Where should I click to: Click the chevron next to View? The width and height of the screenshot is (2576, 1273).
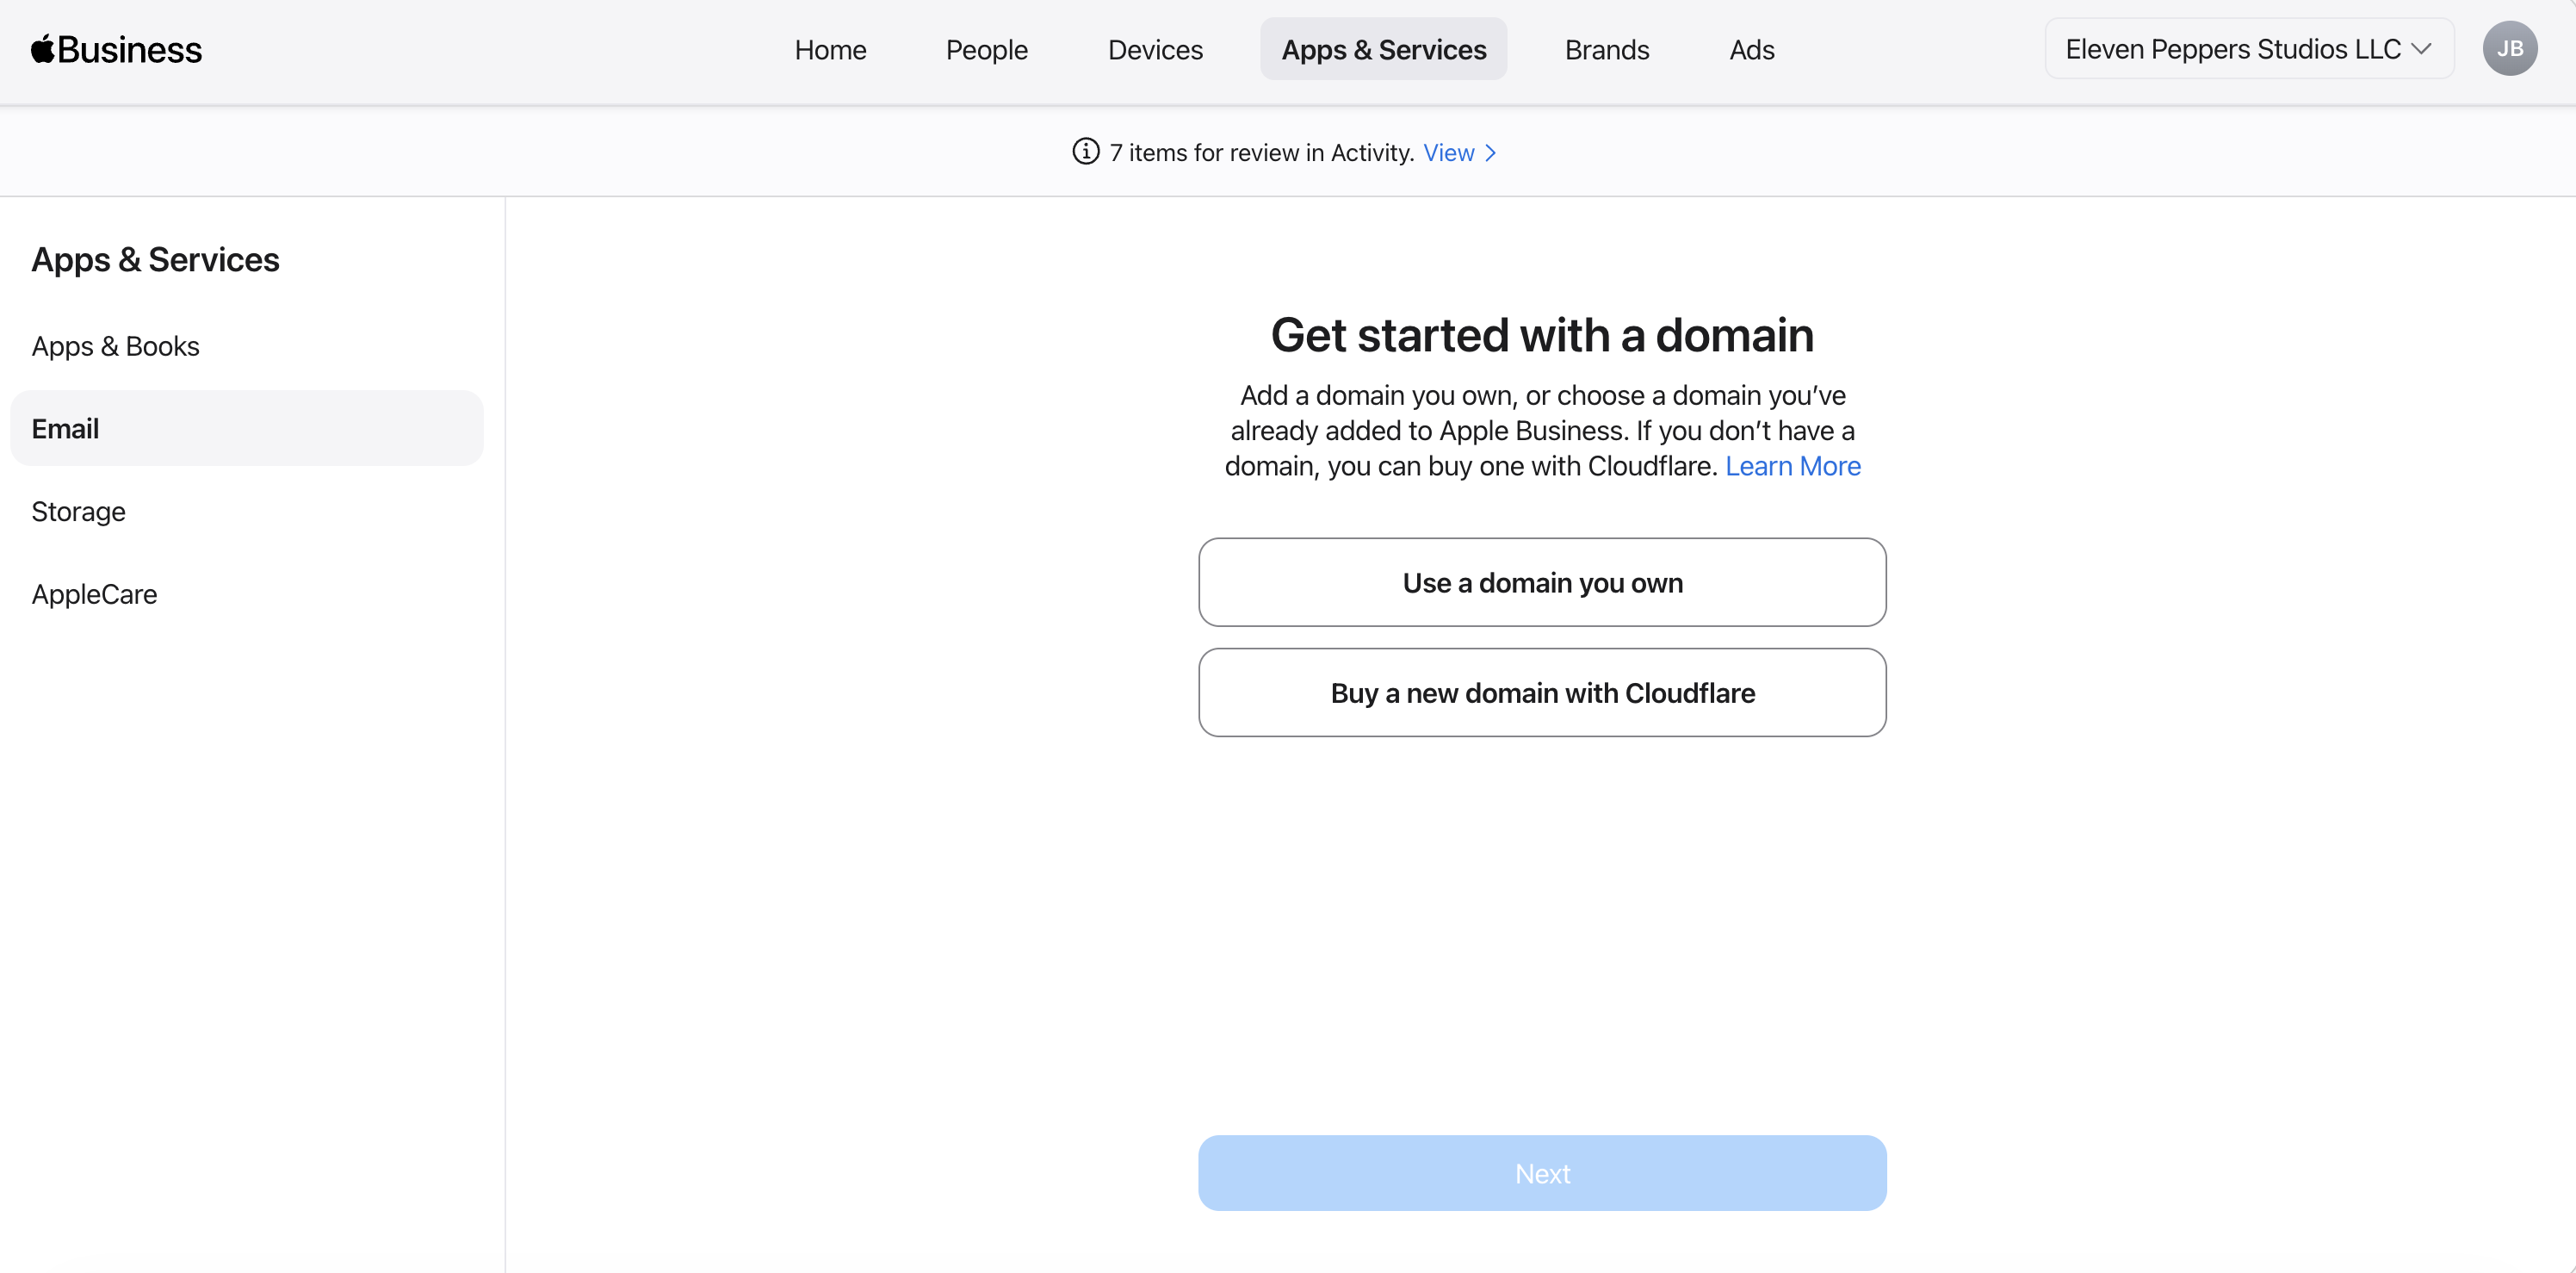tap(1491, 153)
